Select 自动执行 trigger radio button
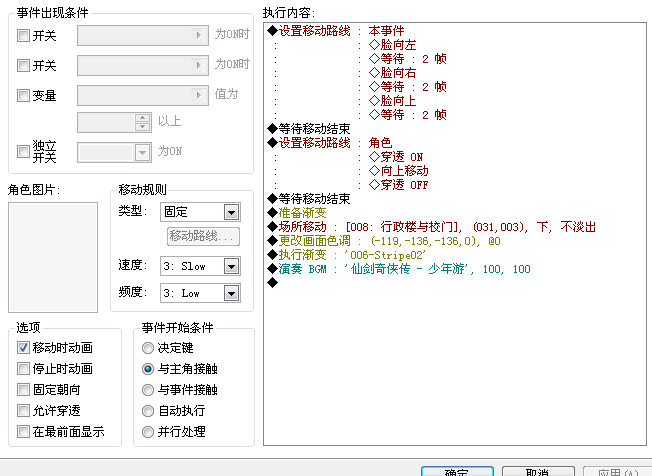The width and height of the screenshot is (652, 476). tap(148, 411)
